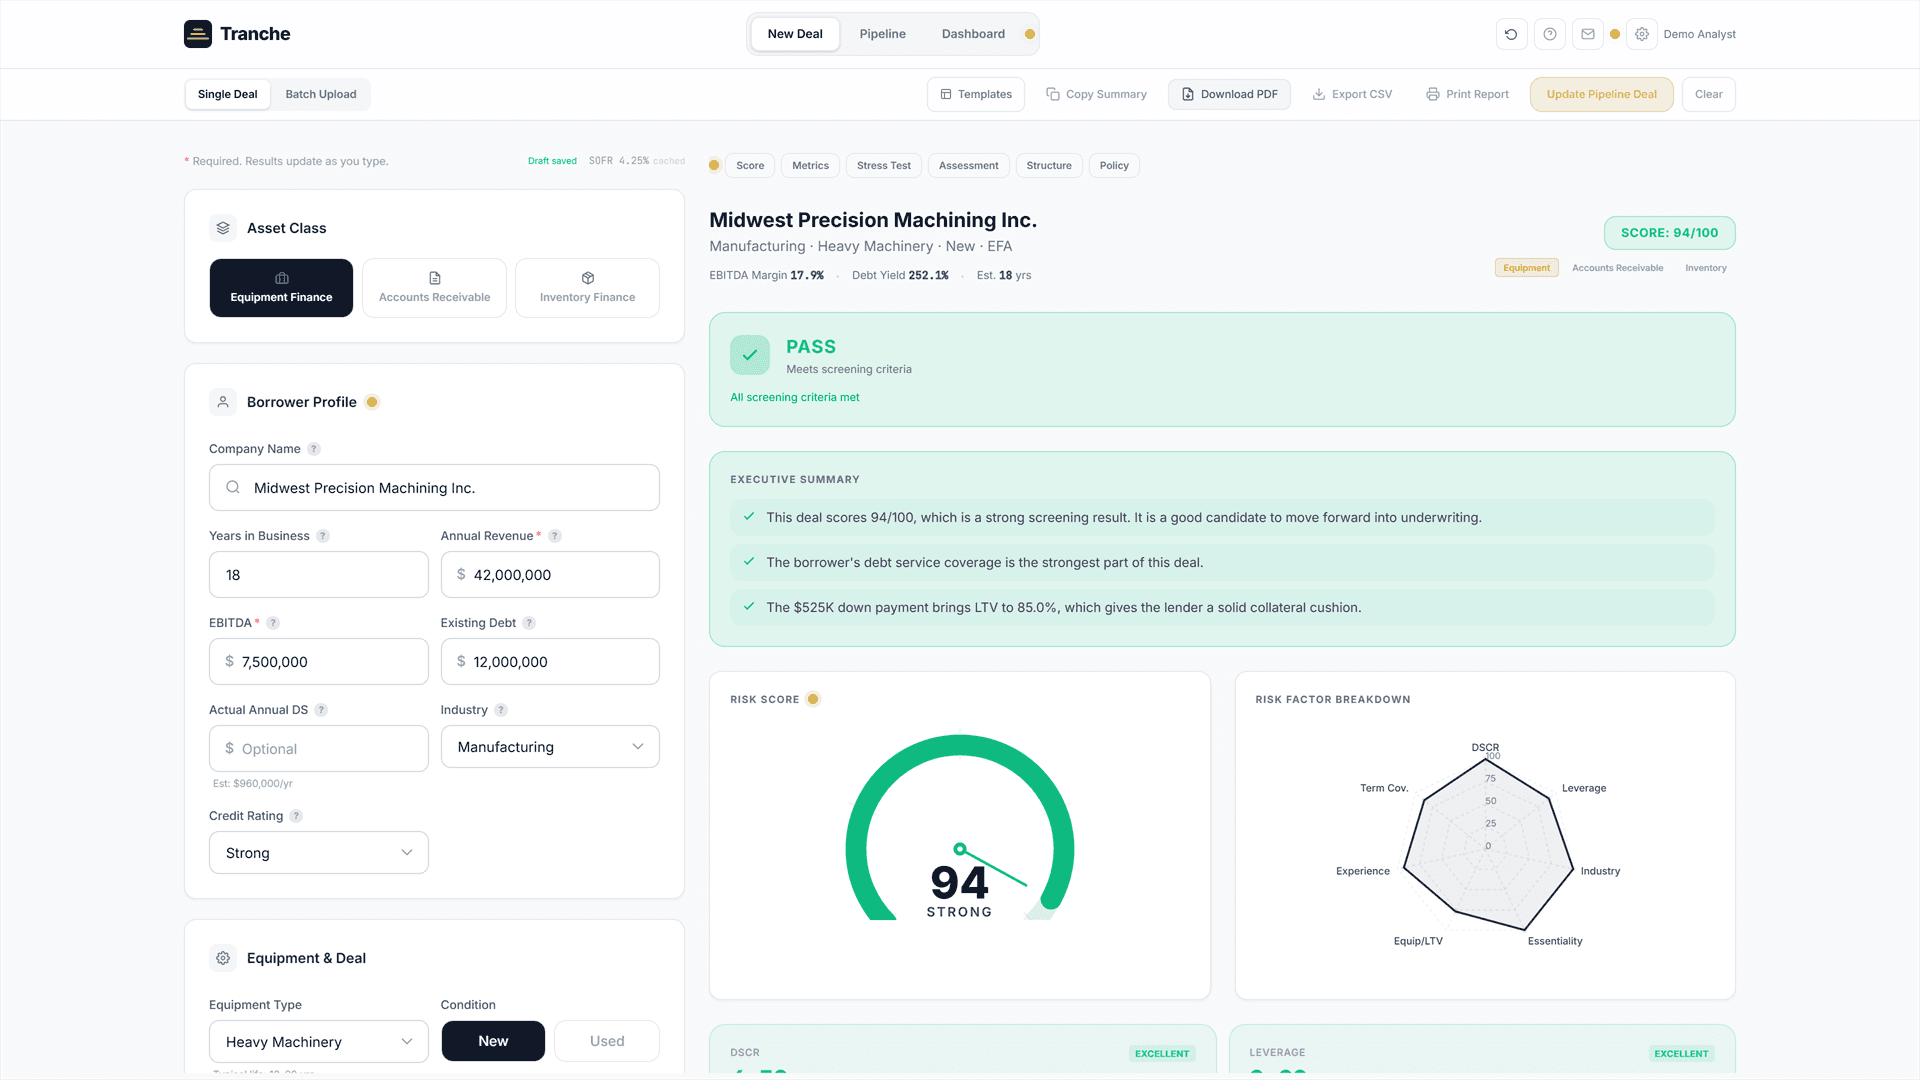Set equipment condition to Used
Image resolution: width=1920 pixels, height=1080 pixels.
click(x=607, y=1041)
